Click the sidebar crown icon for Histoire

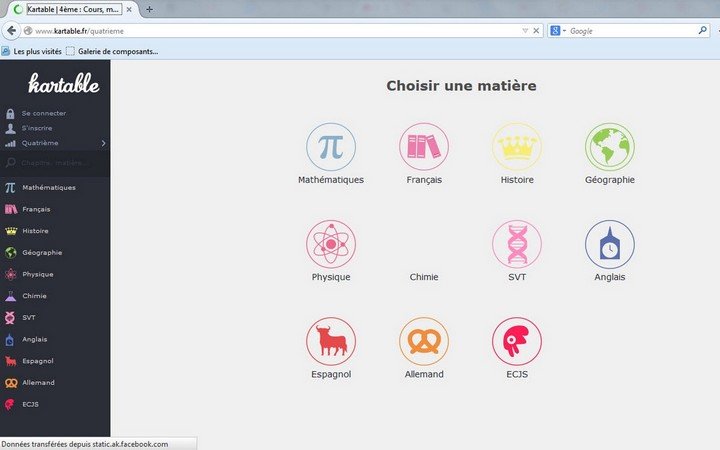pos(11,231)
